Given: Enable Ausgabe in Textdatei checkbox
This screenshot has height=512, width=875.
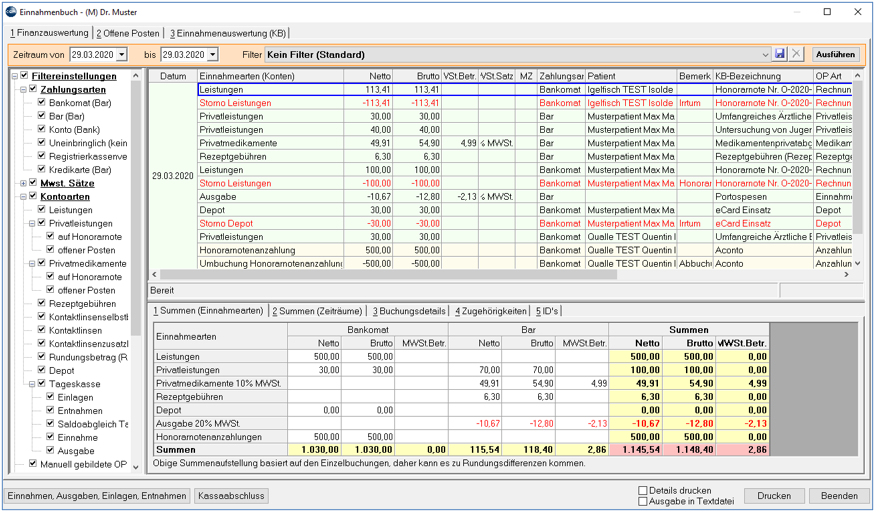Looking at the screenshot, I should (643, 501).
